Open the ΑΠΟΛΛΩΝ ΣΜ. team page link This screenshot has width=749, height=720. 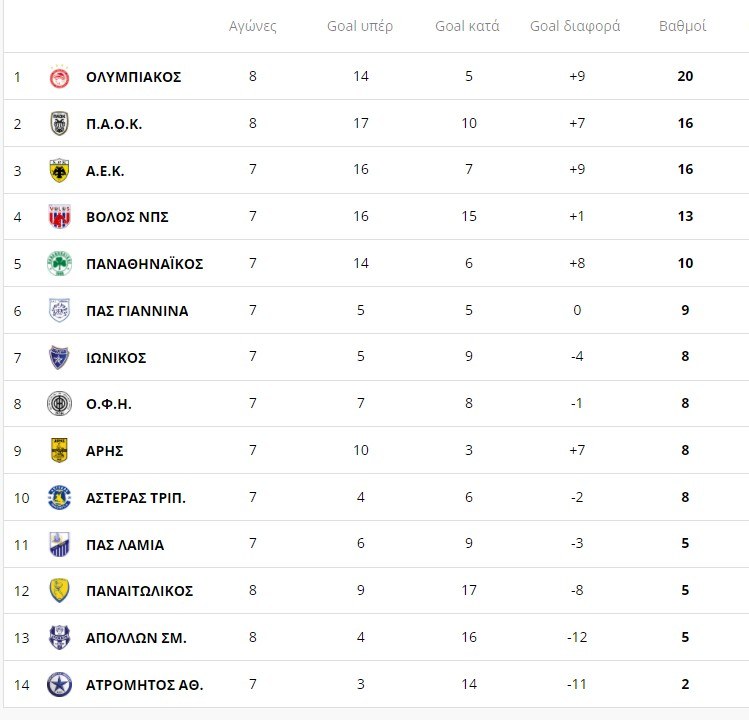click(136, 638)
